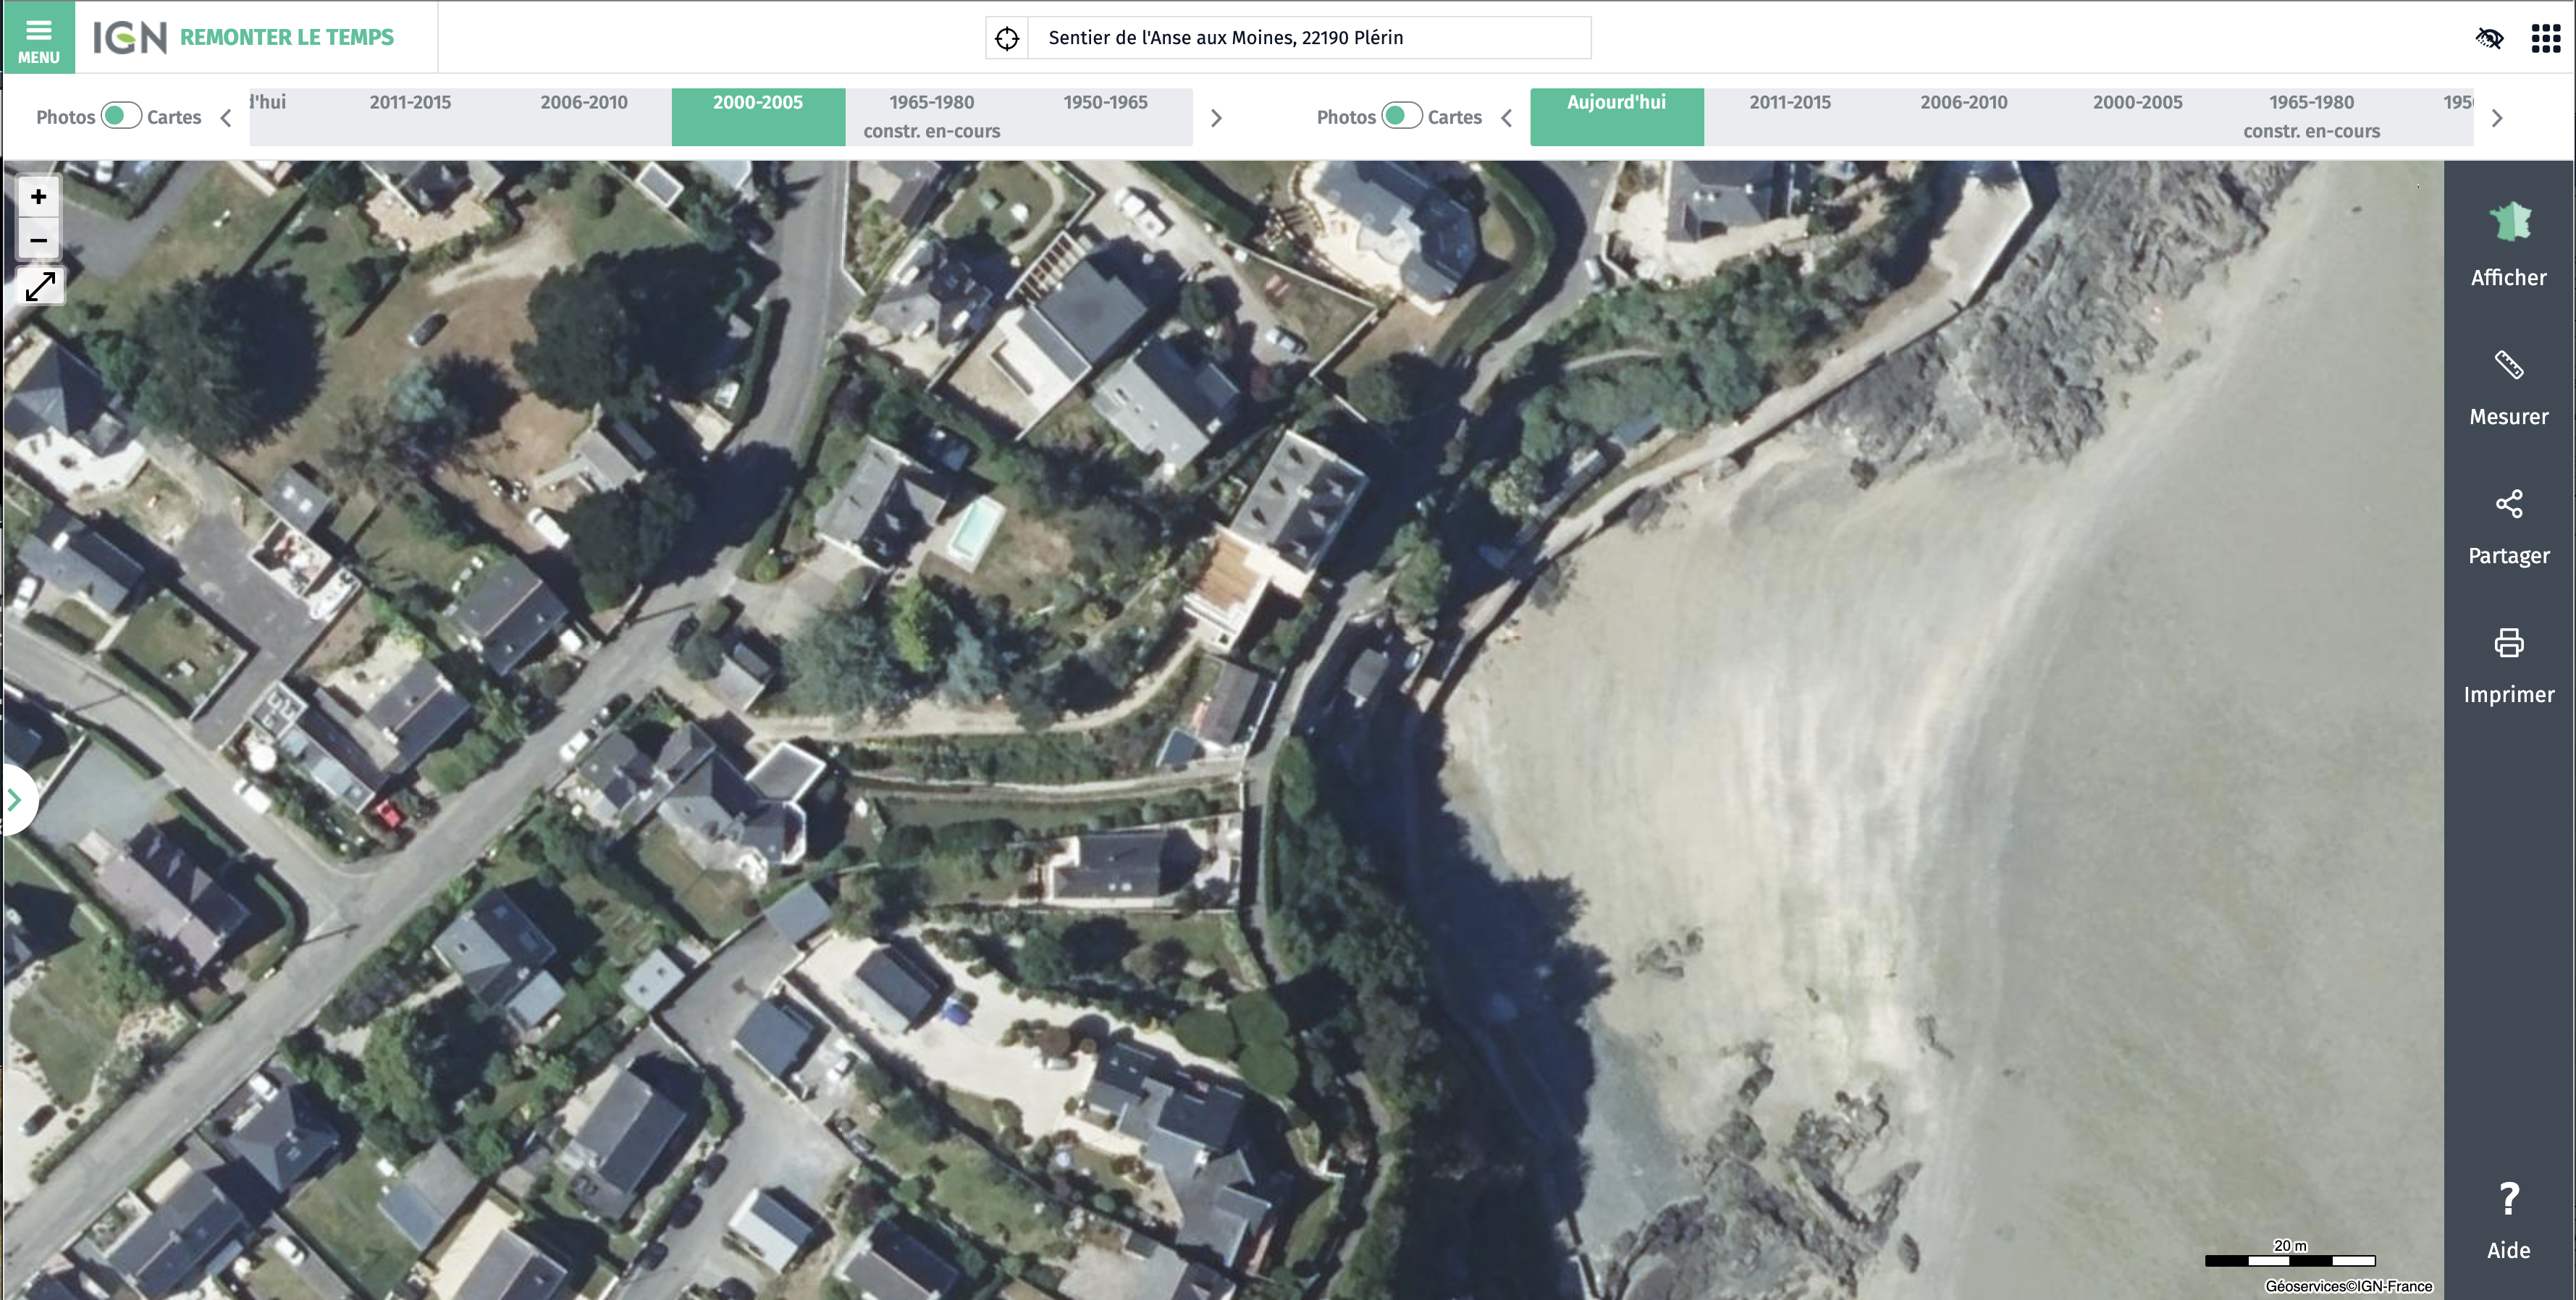The width and height of the screenshot is (2576, 1300).
Task: Open the MENU hamburger button
Action: pos(38,37)
